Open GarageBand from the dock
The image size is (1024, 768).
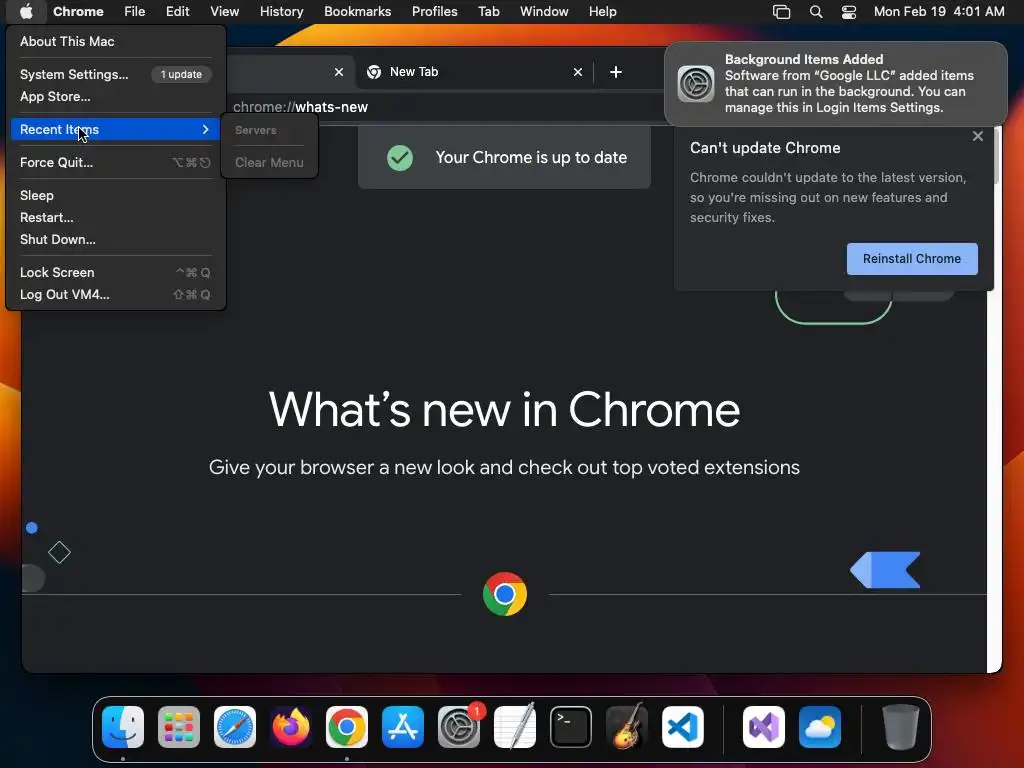627,727
